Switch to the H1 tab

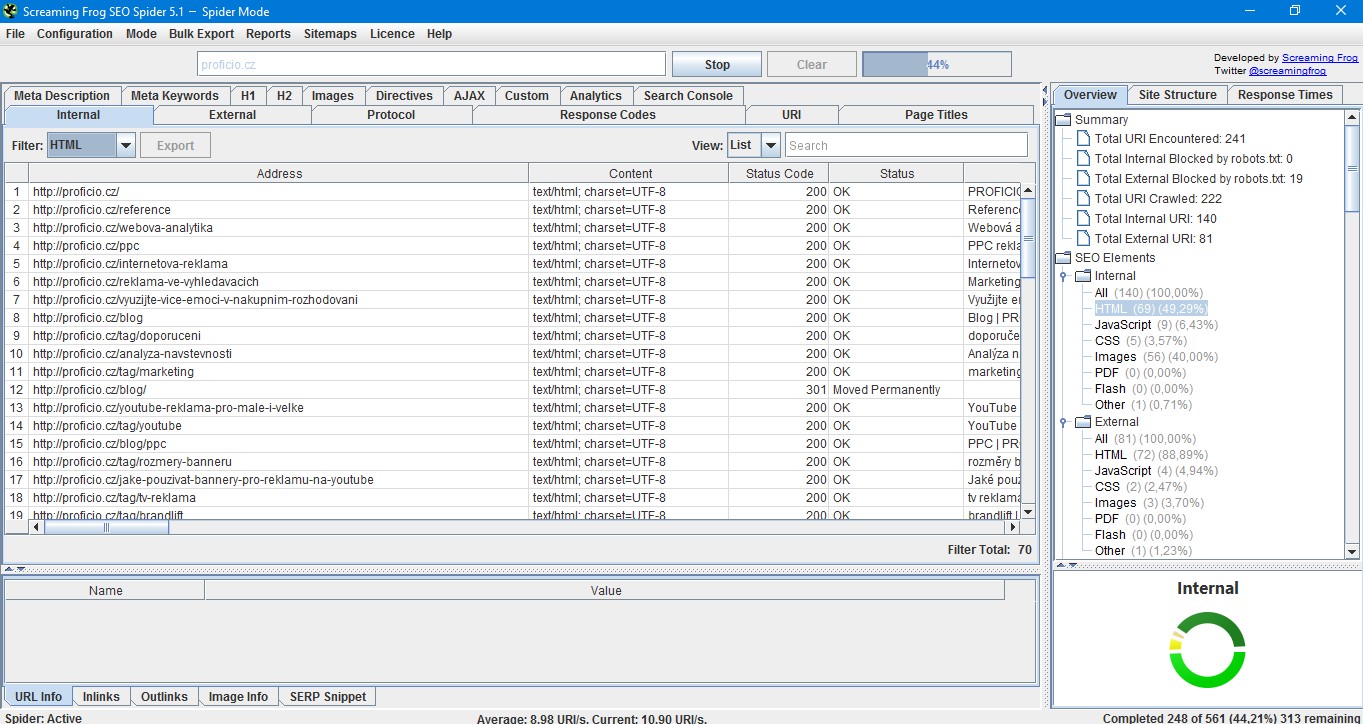coord(248,96)
